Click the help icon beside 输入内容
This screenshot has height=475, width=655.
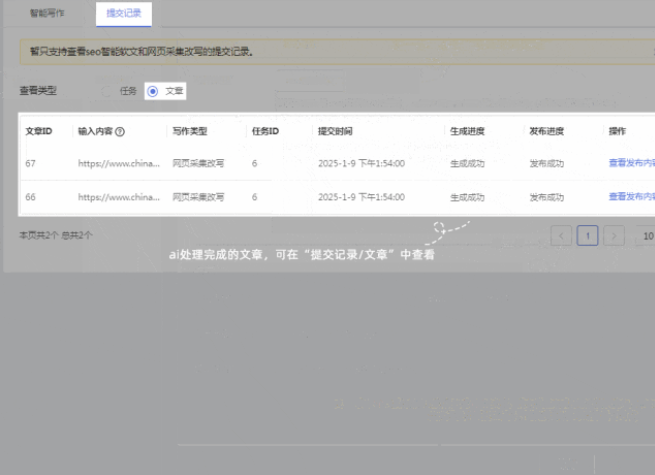click(120, 131)
